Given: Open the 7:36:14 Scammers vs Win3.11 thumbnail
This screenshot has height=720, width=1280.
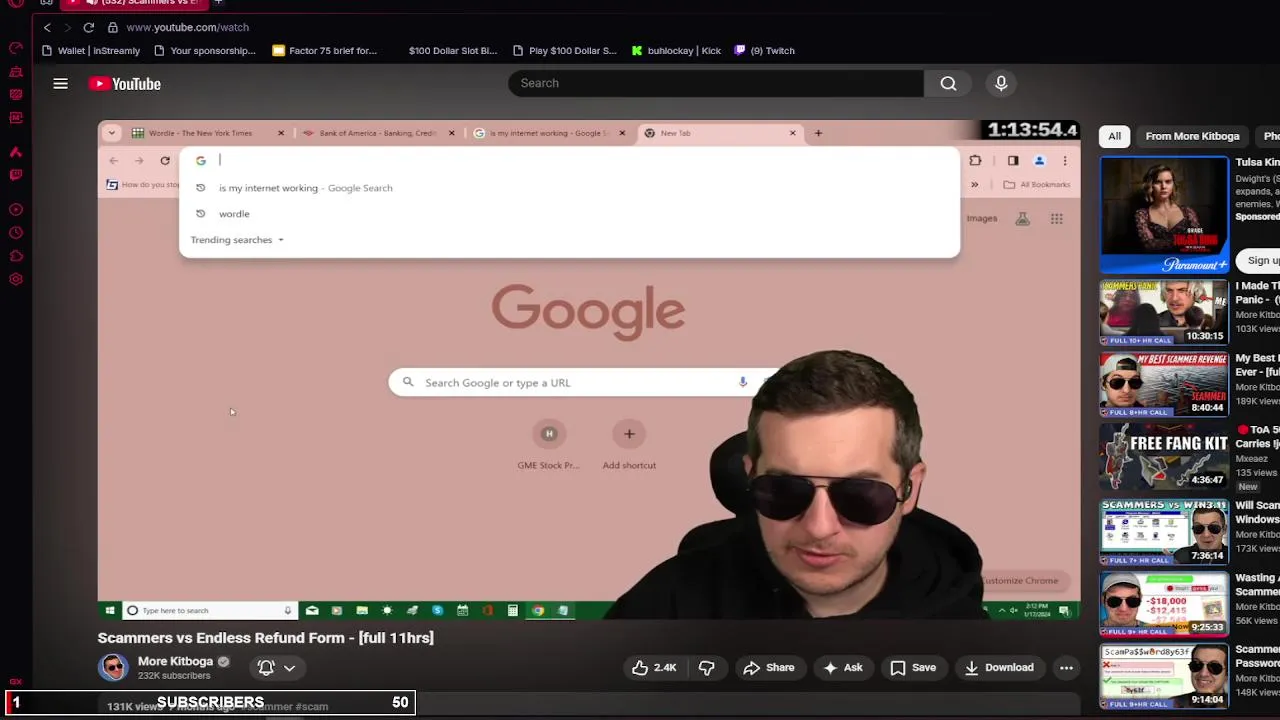Looking at the screenshot, I should click(x=1164, y=531).
